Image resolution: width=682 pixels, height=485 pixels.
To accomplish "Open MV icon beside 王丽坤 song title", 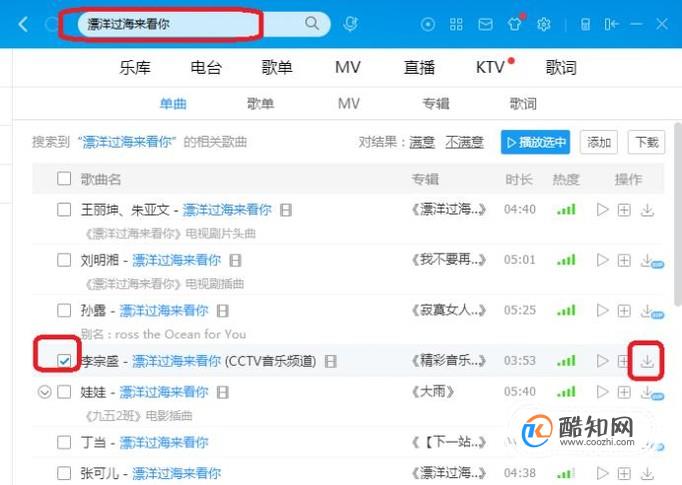I will (286, 211).
